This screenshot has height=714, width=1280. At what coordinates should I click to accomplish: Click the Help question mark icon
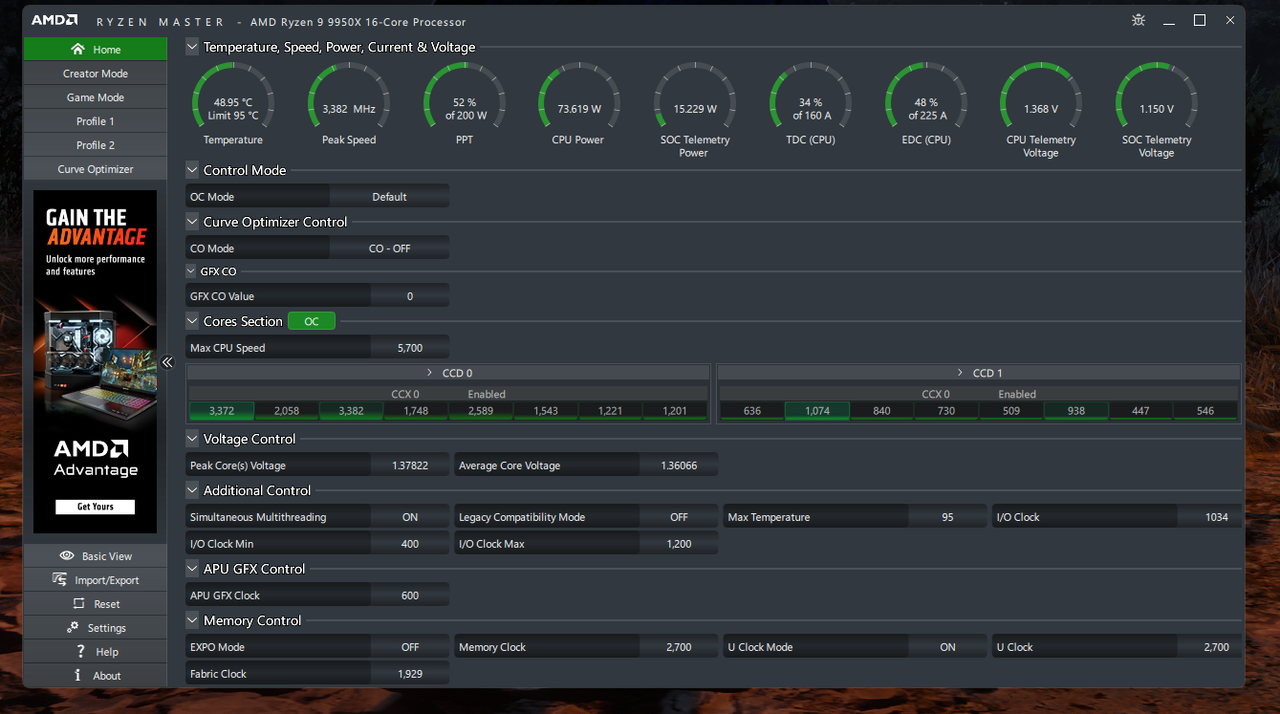[80, 652]
